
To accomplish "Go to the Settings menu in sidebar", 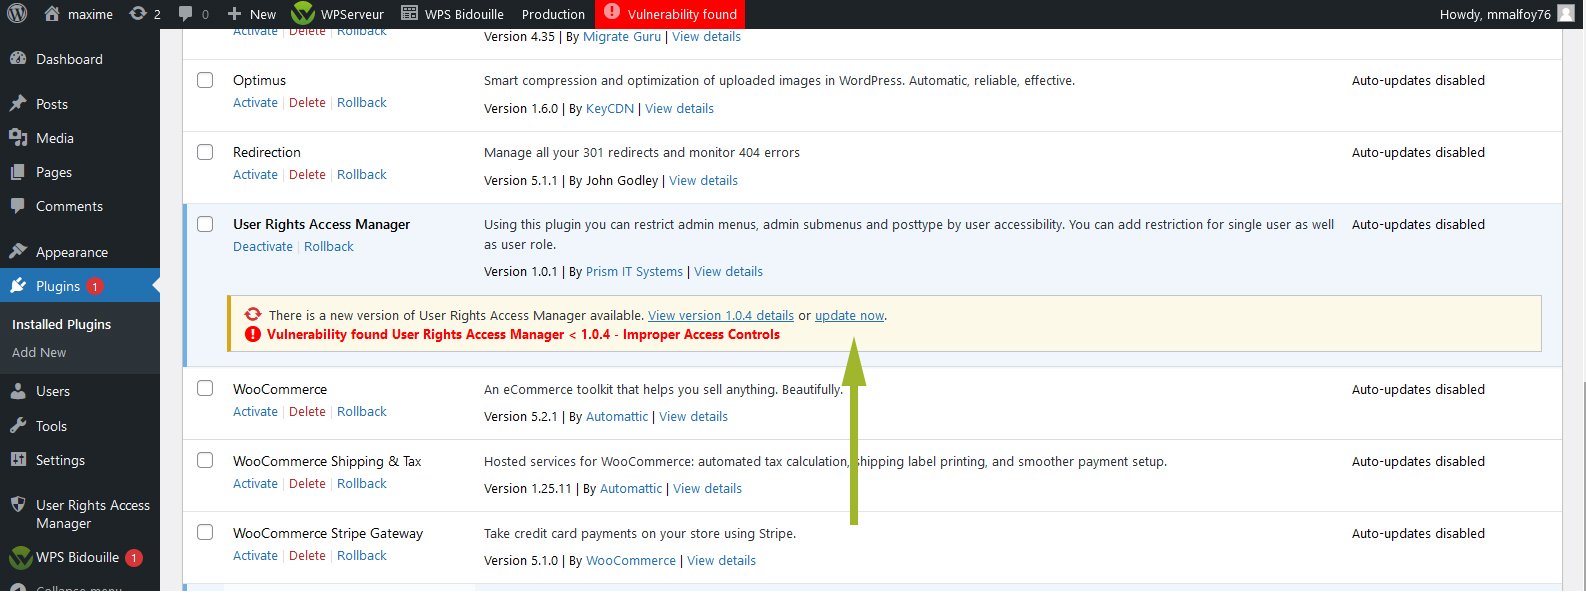I will 60,460.
